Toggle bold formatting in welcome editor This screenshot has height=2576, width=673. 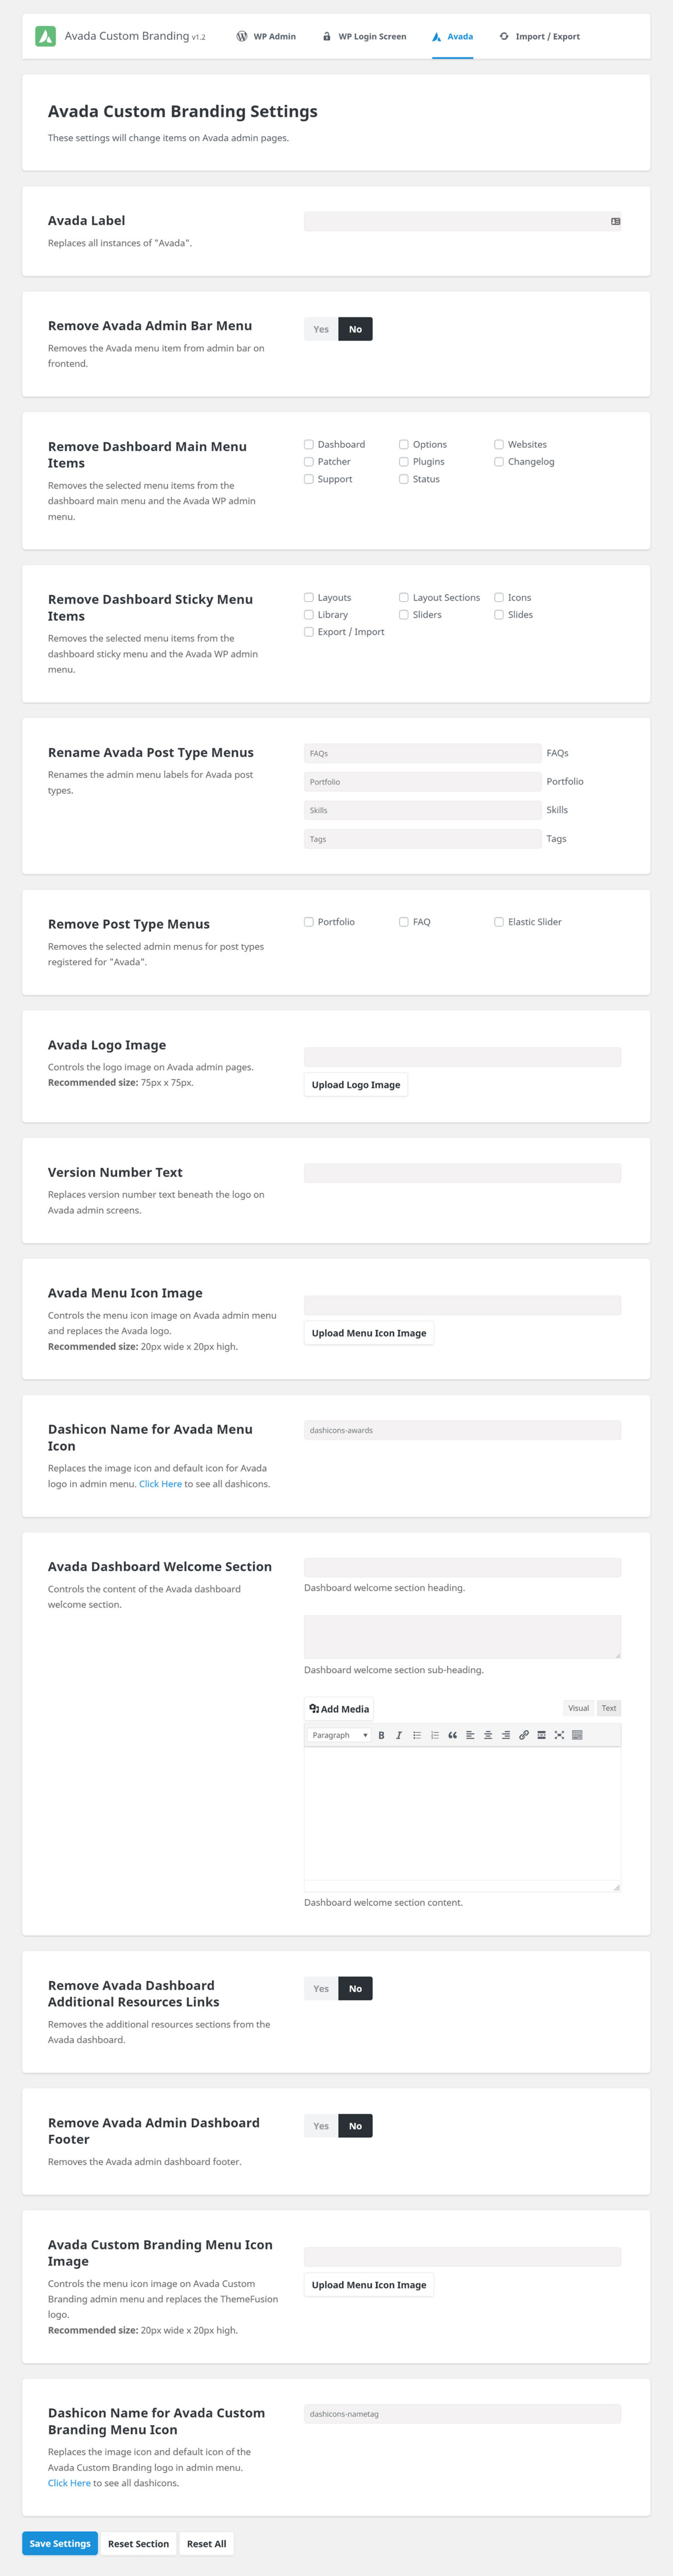tap(381, 1735)
